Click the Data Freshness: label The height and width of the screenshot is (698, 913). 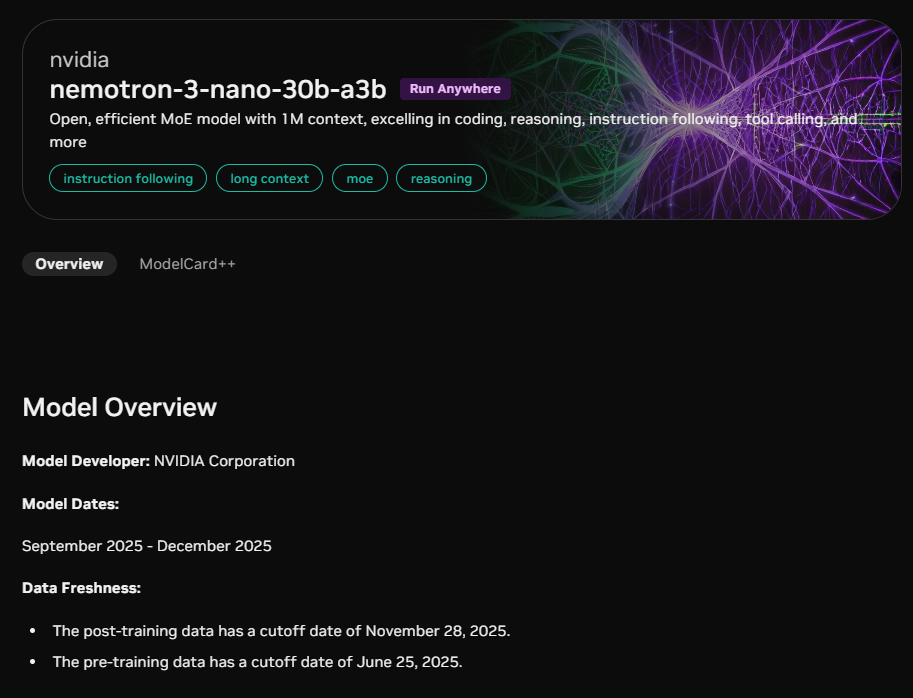pyautogui.click(x=82, y=588)
